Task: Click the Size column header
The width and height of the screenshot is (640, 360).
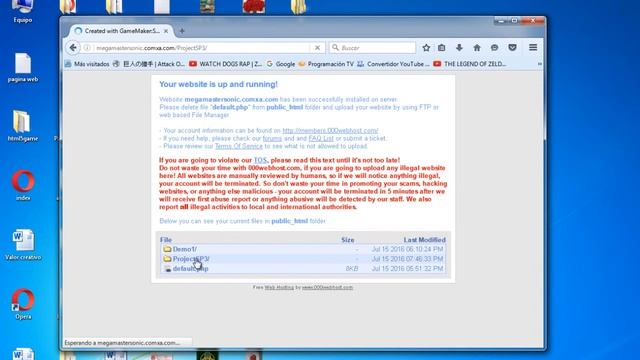Action: [x=348, y=240]
